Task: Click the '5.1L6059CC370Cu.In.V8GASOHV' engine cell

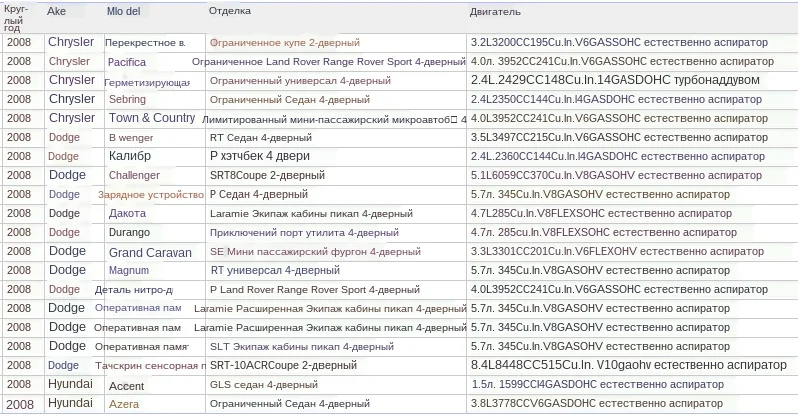Action: (x=616, y=176)
